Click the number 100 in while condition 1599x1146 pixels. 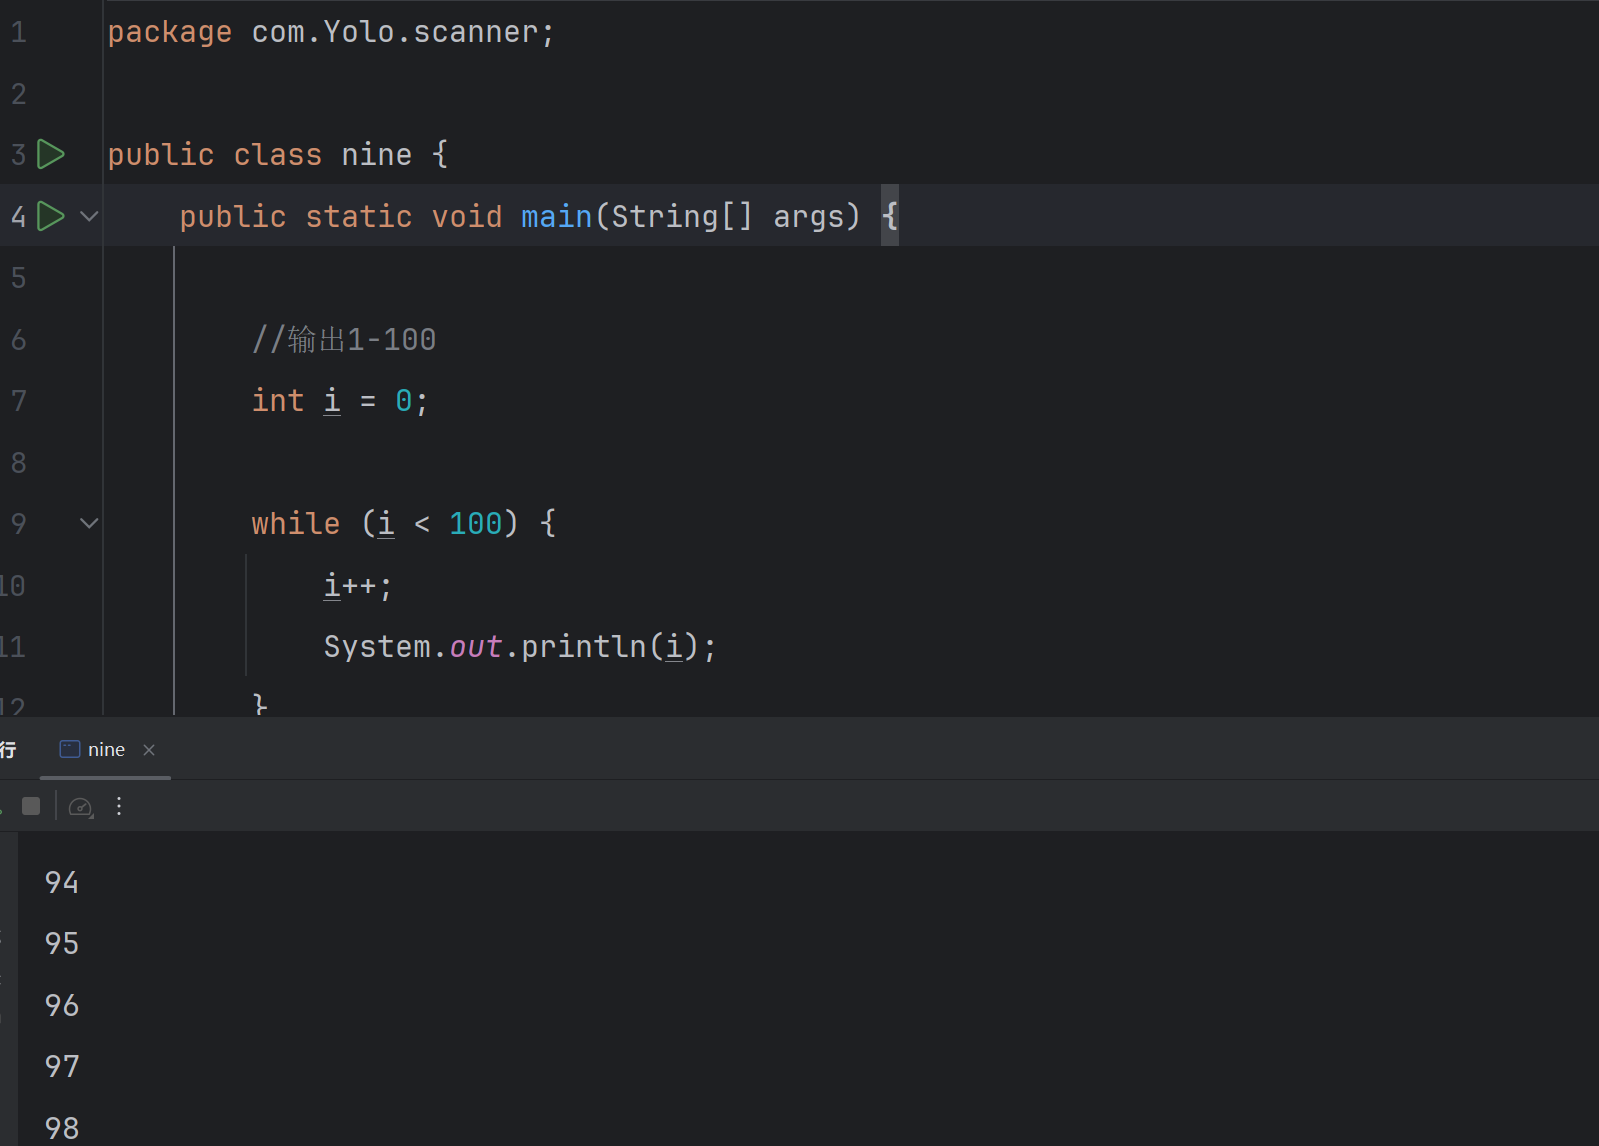pos(476,523)
